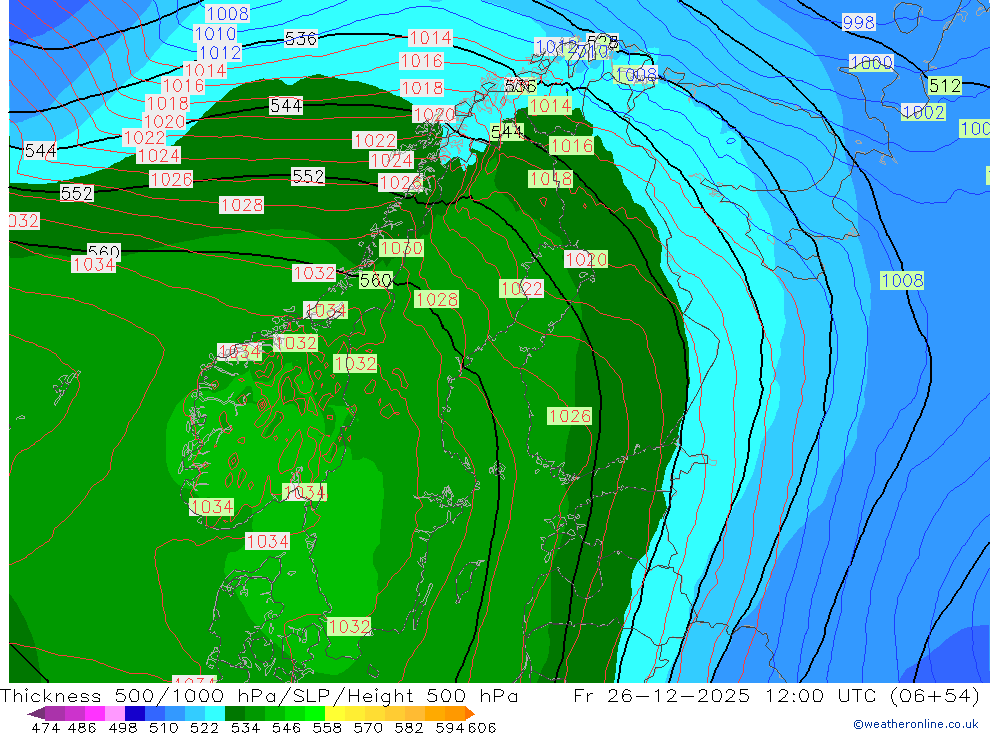Click the 510 legend value
The width and height of the screenshot is (1000, 733).
point(163,727)
